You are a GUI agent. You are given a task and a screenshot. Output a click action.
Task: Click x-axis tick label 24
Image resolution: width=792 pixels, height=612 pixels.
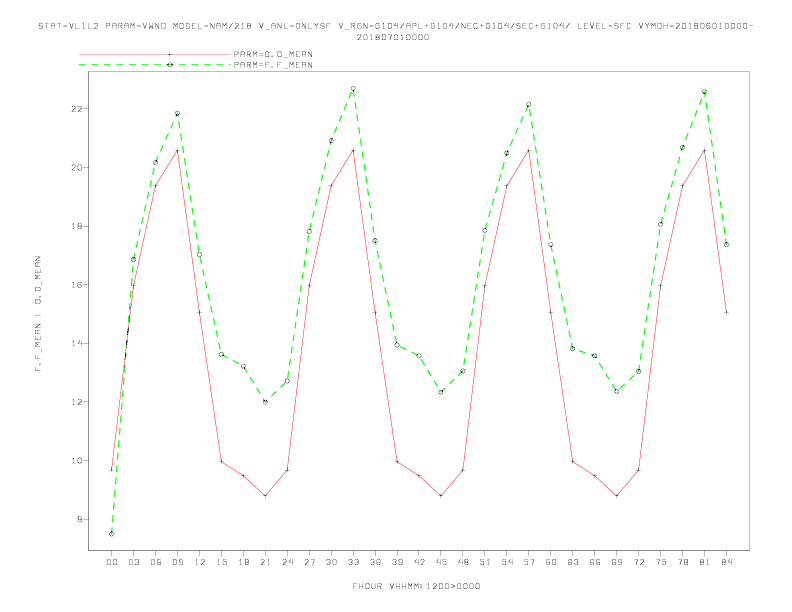287,562
